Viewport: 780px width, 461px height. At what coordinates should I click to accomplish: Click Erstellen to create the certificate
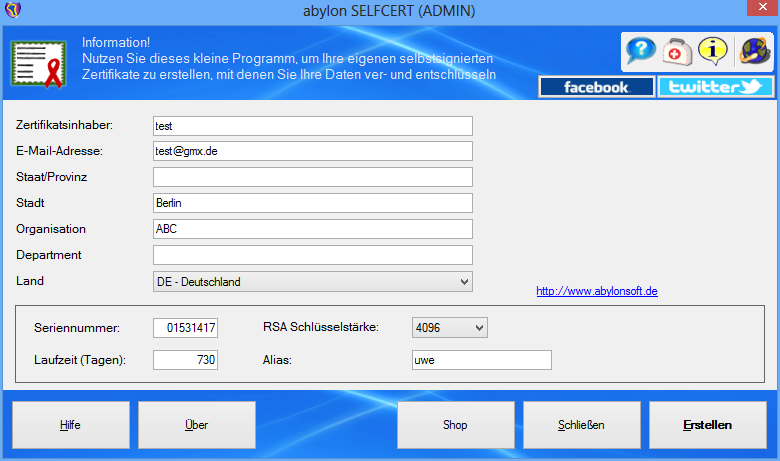click(708, 425)
